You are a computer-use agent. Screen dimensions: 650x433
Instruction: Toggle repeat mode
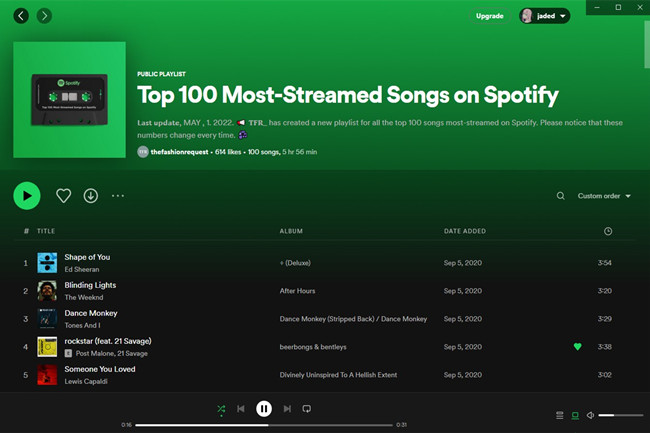pyautogui.click(x=307, y=409)
